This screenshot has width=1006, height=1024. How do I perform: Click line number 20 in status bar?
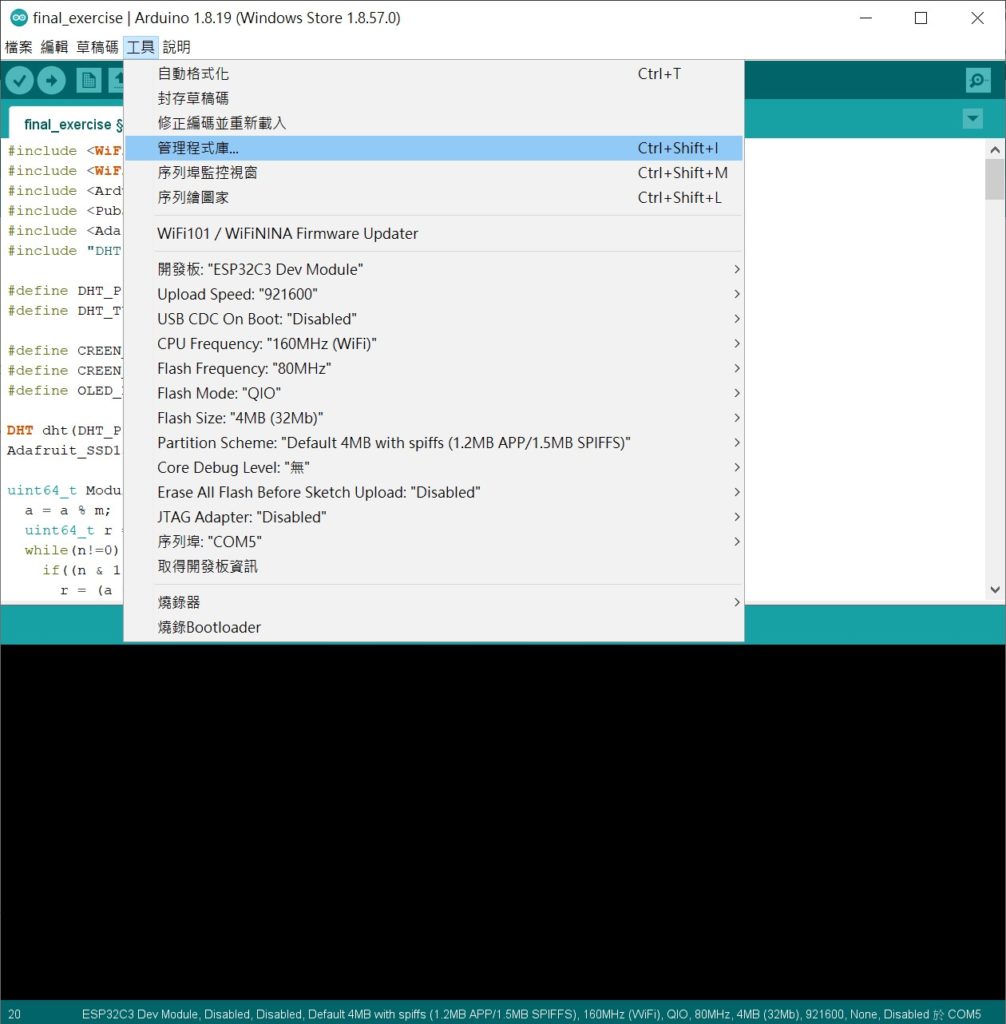(x=14, y=1014)
